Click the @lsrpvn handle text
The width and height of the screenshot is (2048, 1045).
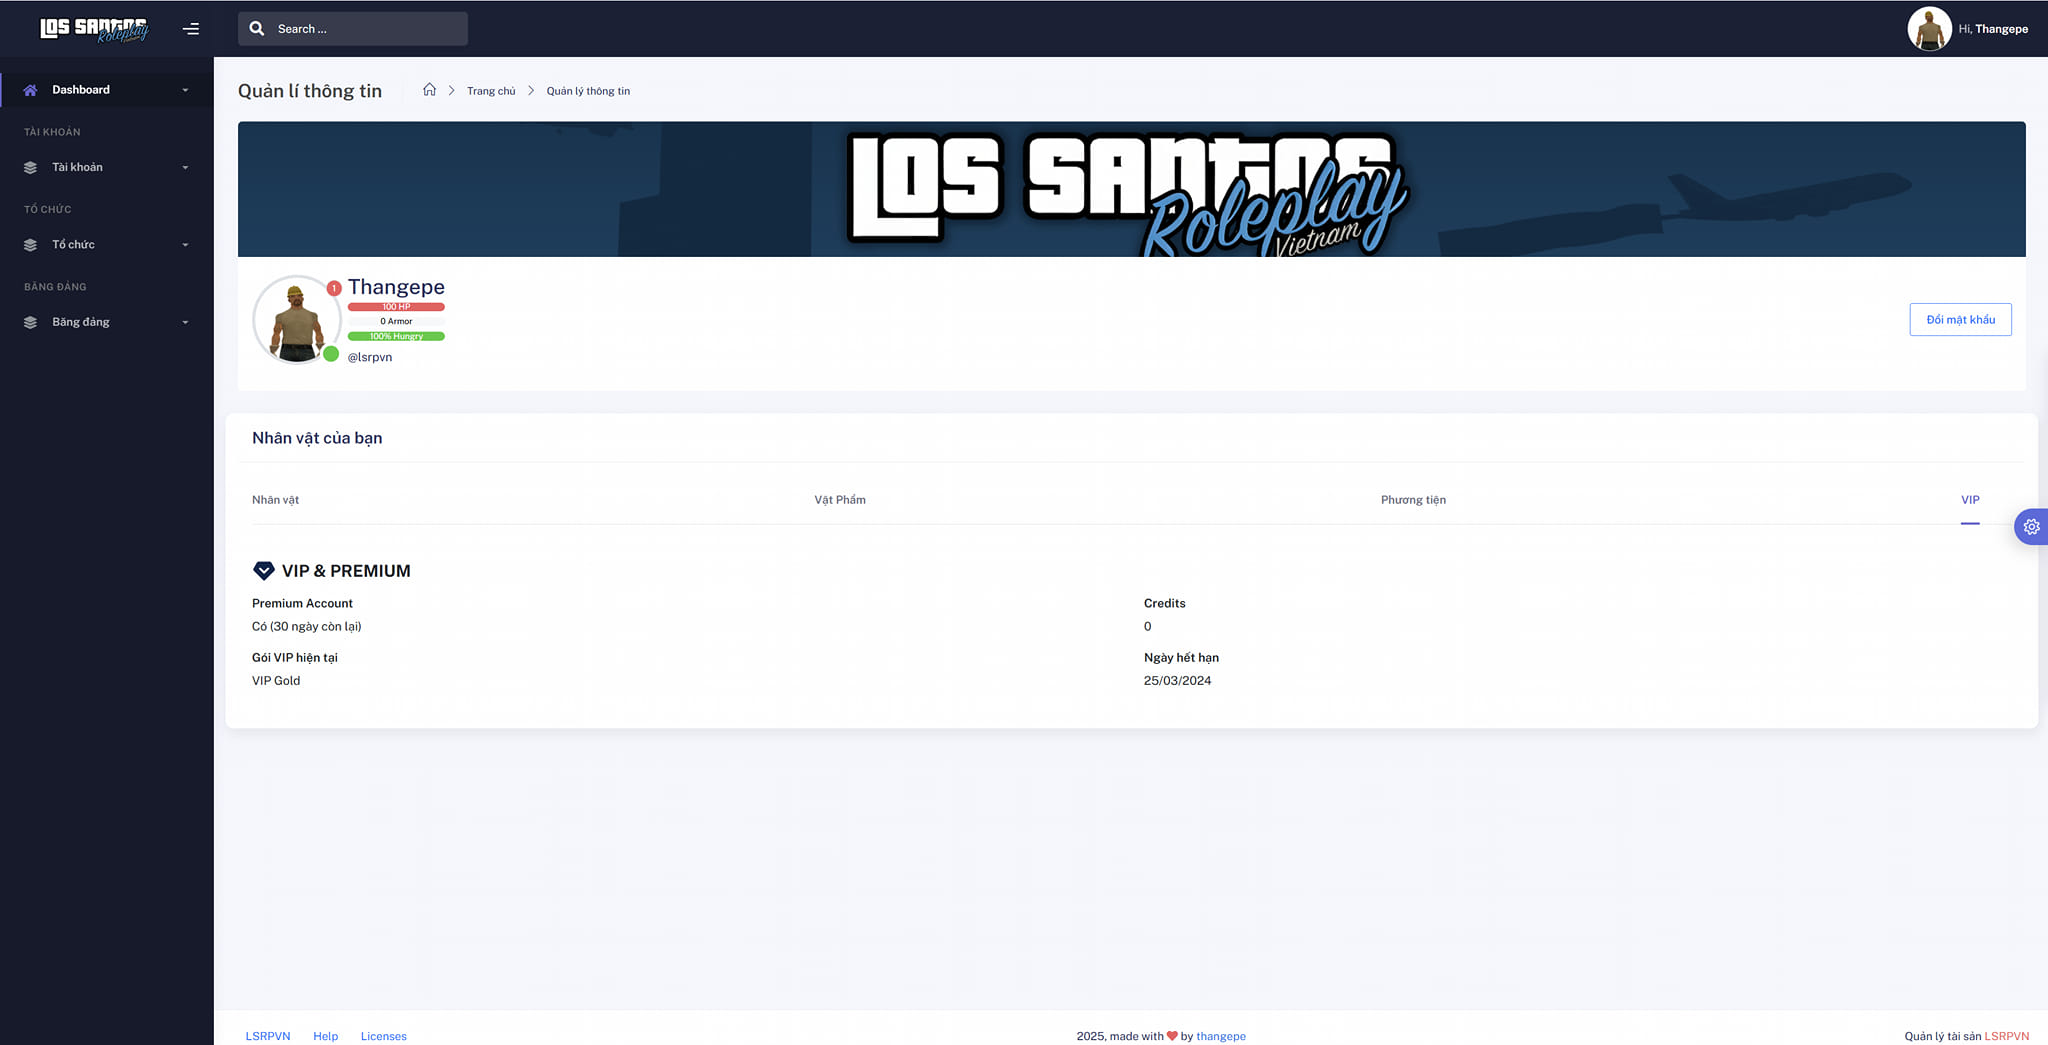tap(370, 357)
